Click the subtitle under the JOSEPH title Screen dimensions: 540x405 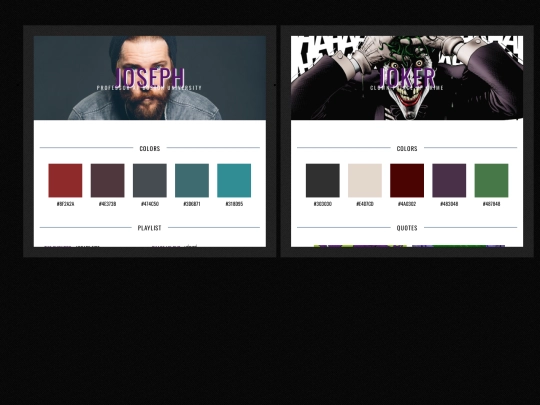(x=149, y=88)
